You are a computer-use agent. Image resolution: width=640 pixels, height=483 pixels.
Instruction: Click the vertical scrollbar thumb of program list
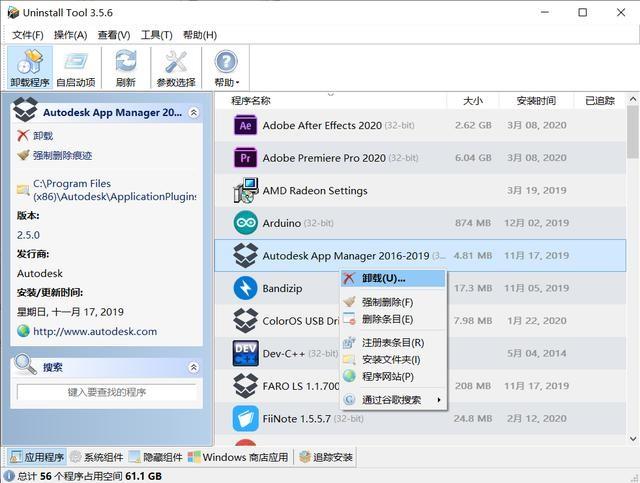click(x=633, y=131)
